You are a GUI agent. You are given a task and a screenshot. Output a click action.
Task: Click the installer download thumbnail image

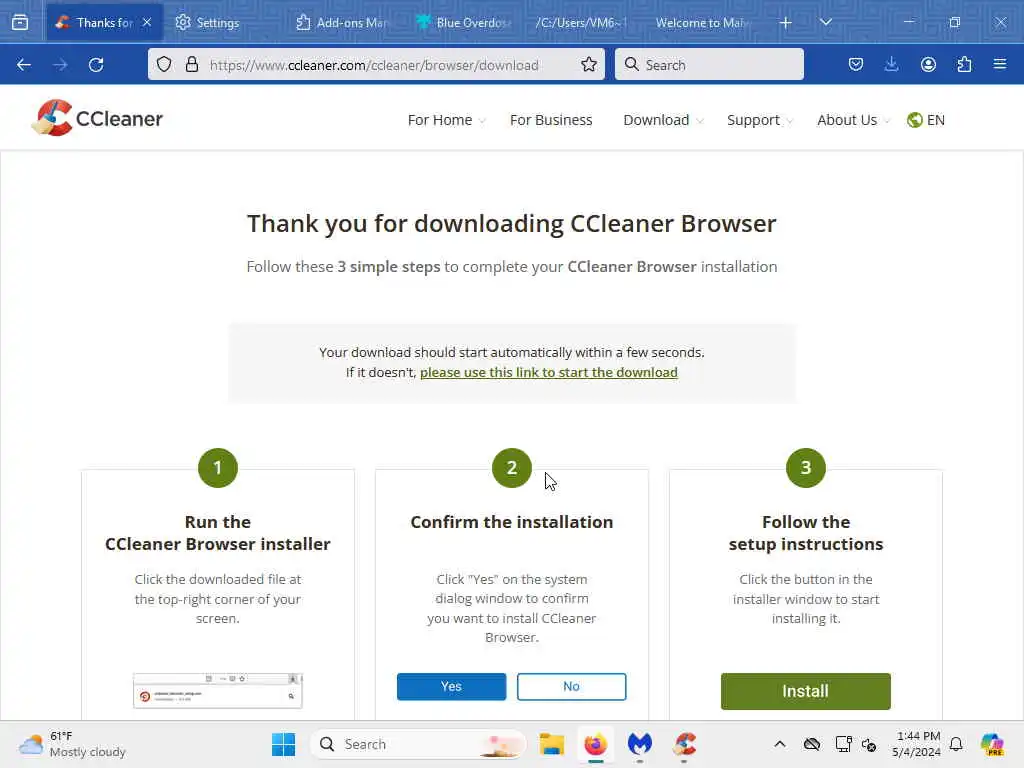coord(217,691)
